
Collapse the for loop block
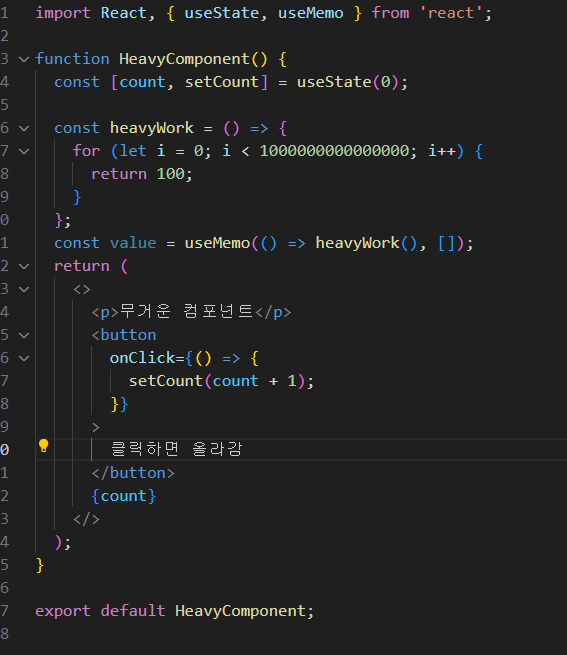(24, 151)
